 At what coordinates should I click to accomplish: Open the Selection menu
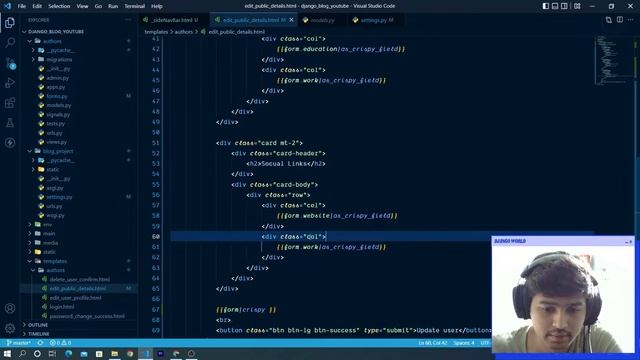[59, 6]
